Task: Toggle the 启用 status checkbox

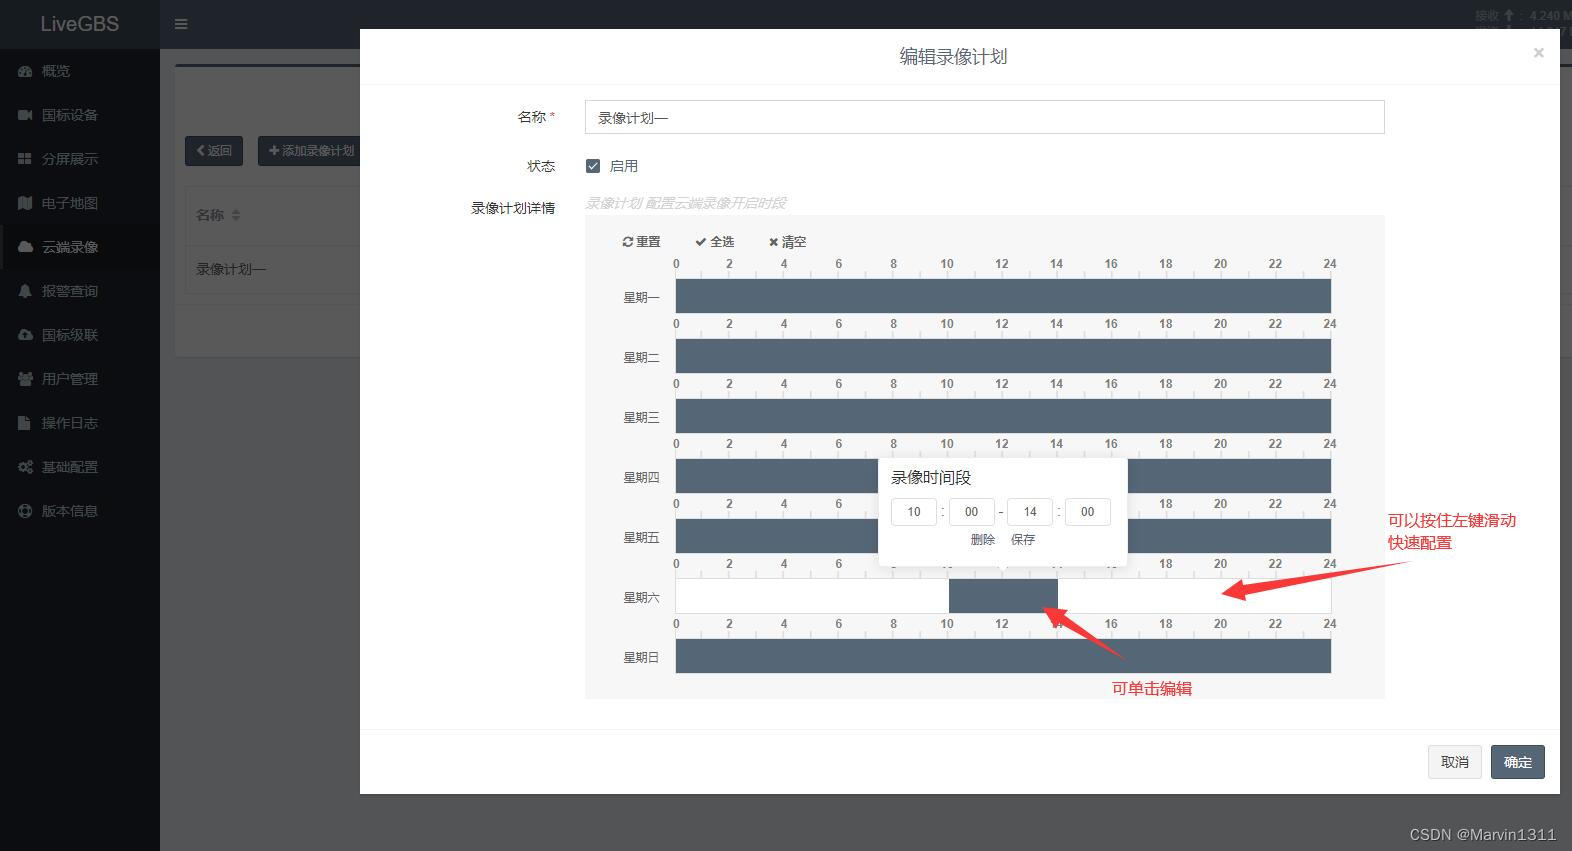Action: tap(593, 166)
